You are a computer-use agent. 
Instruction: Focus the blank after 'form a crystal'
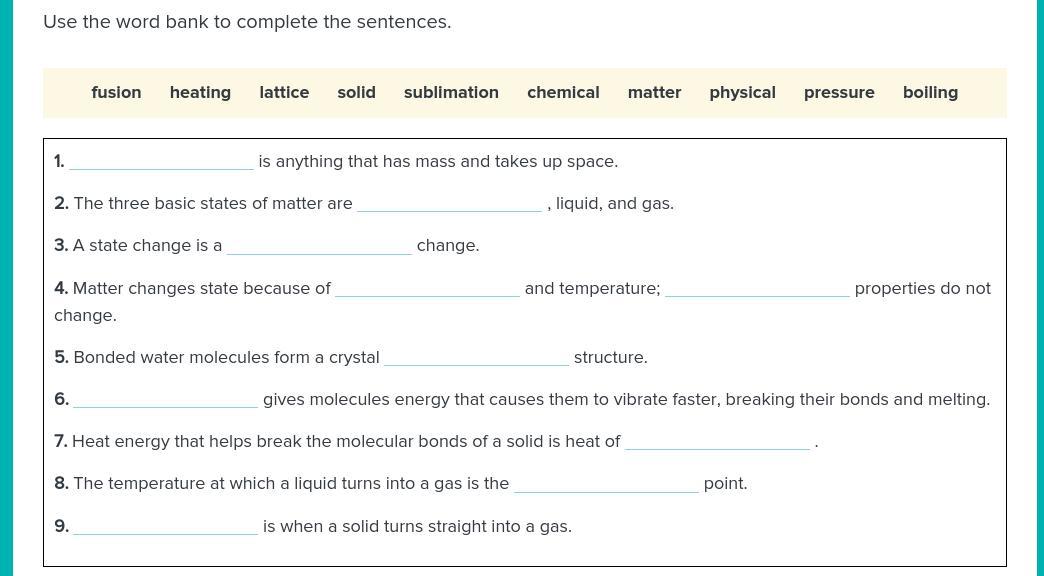tap(477, 357)
